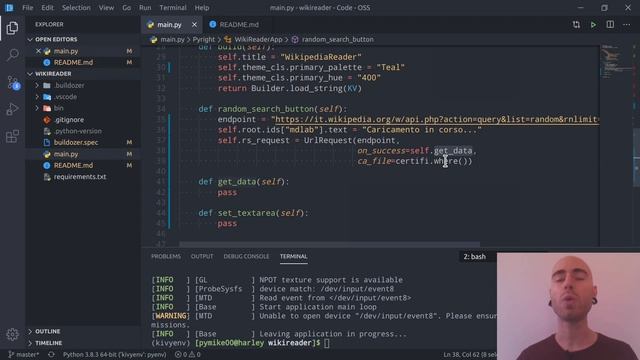Open buildozer.spec file in explorer
The height and width of the screenshot is (360, 640).
[76, 142]
